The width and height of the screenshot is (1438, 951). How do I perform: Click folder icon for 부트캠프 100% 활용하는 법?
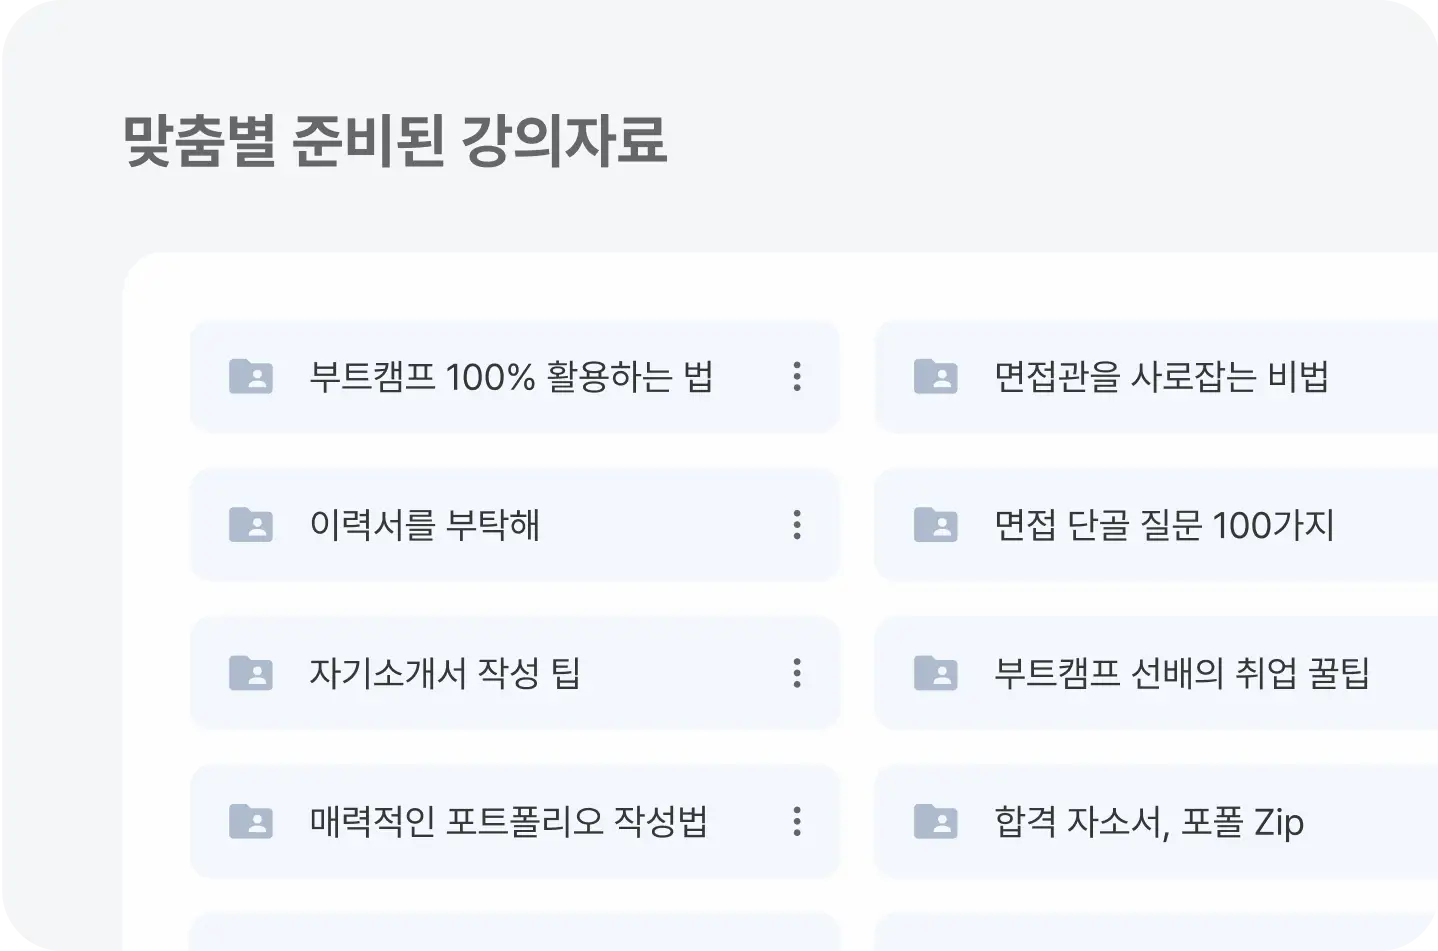tap(251, 377)
